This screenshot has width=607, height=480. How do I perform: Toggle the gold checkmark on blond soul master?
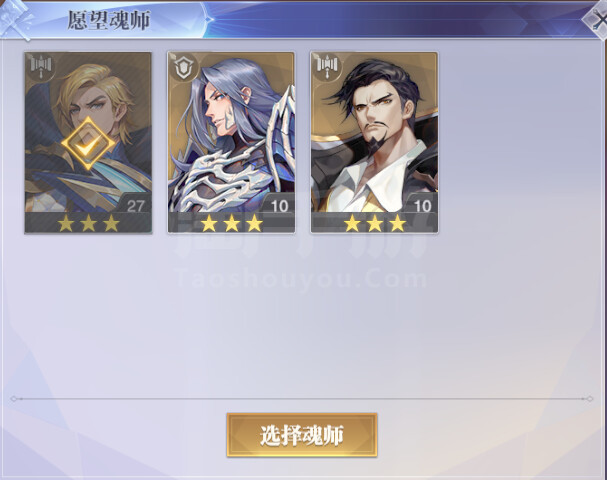click(88, 144)
